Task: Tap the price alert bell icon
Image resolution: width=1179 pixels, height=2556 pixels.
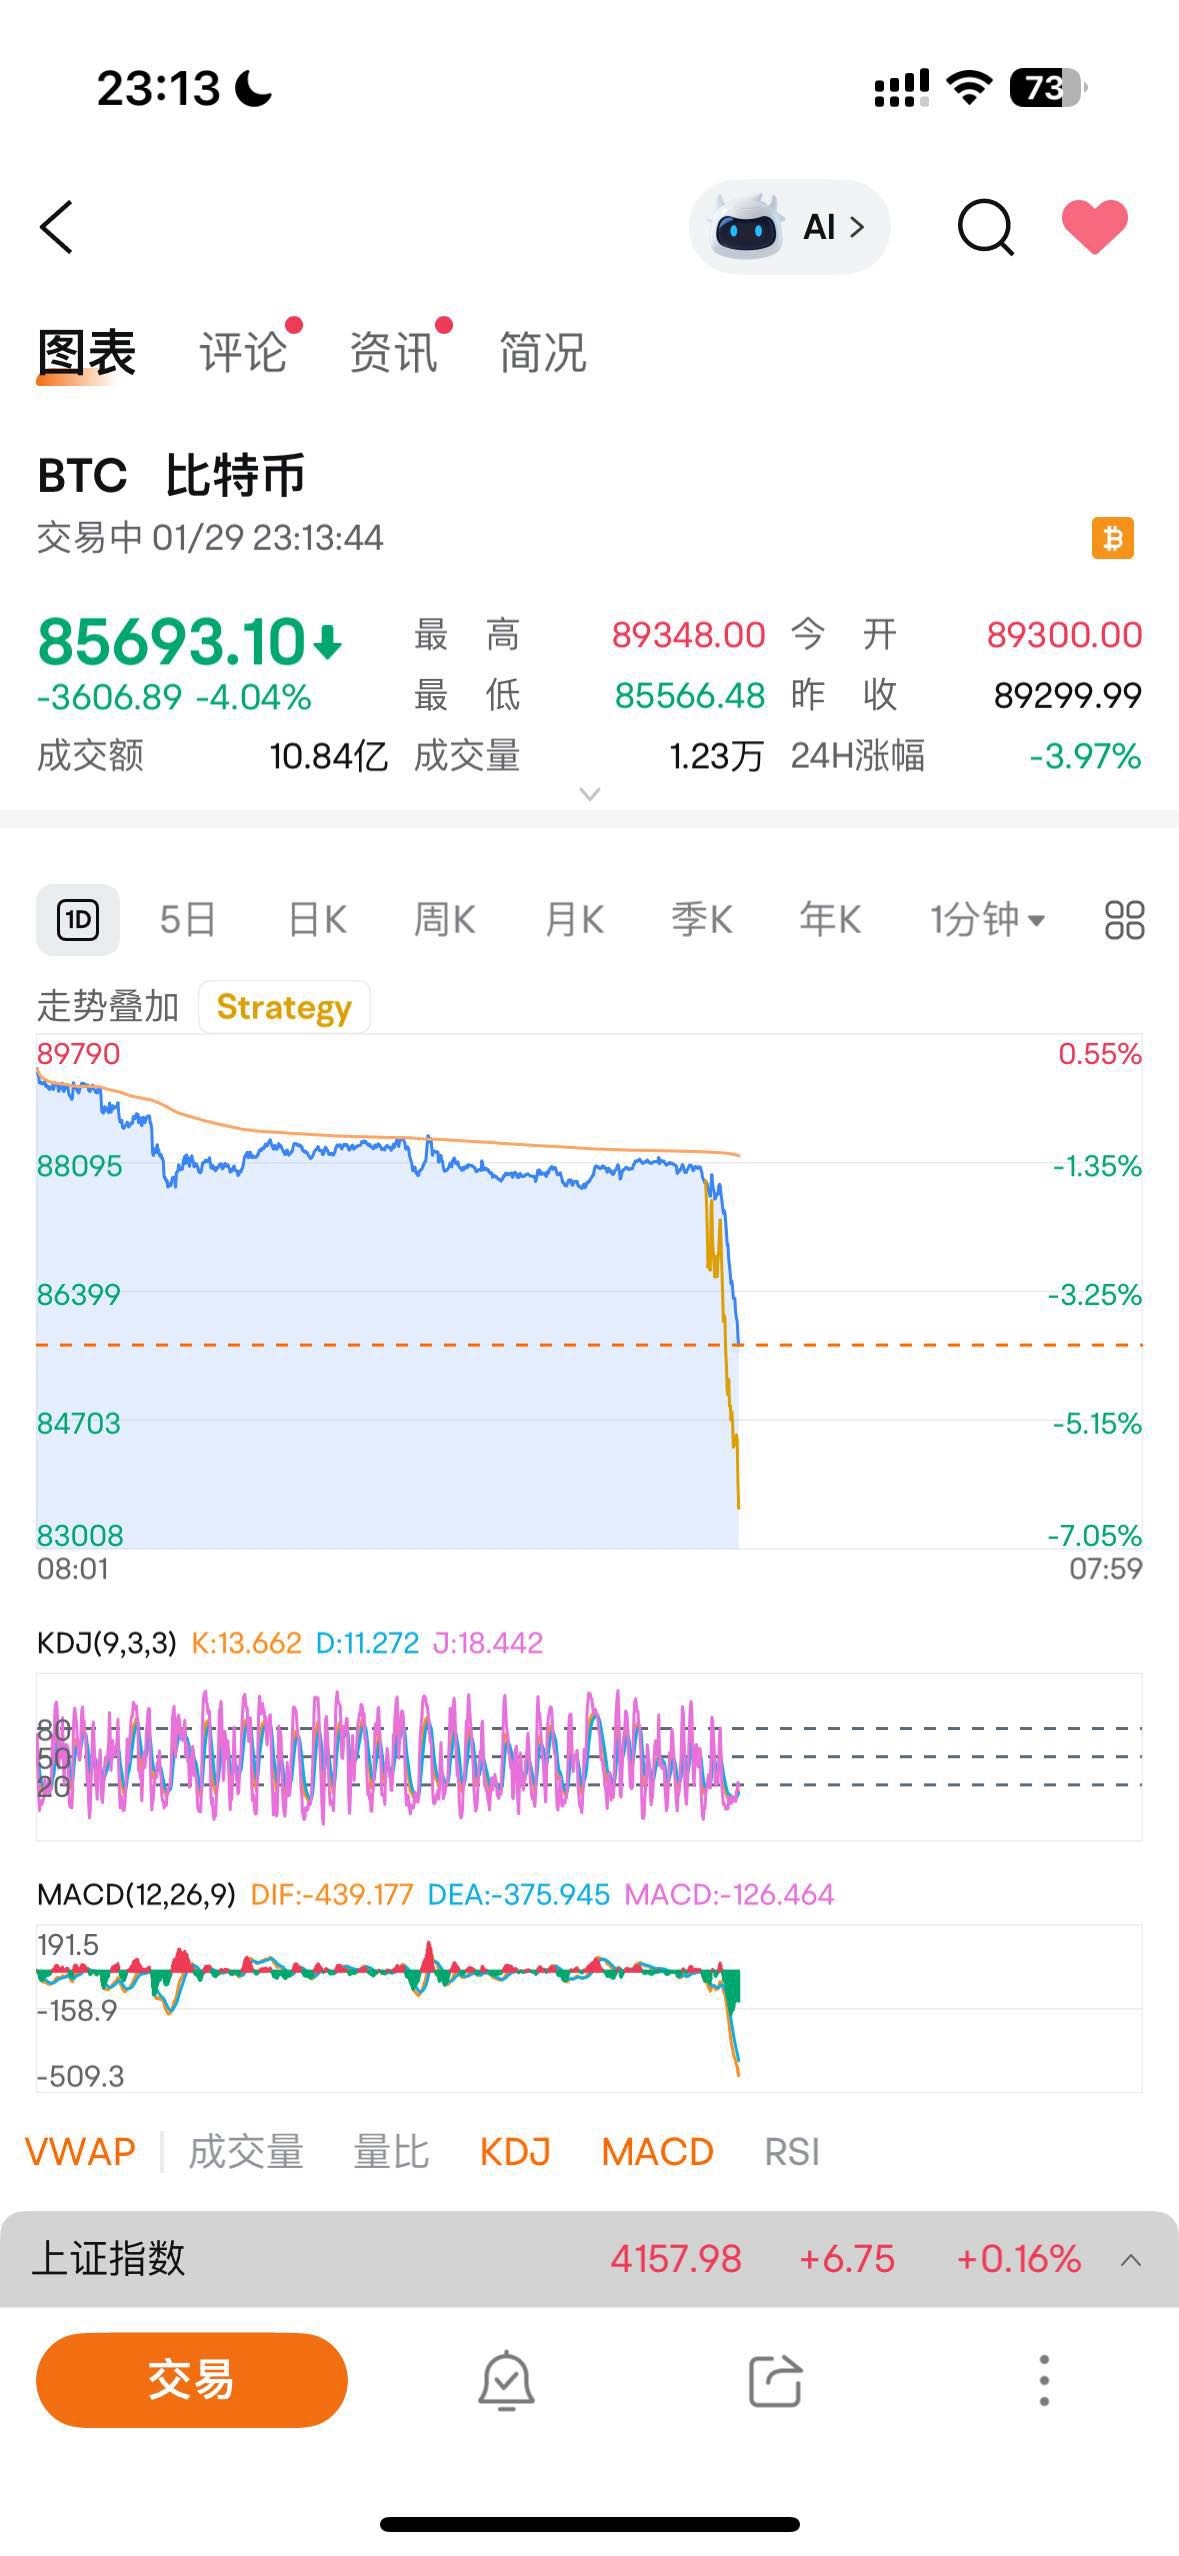Action: pos(506,2380)
